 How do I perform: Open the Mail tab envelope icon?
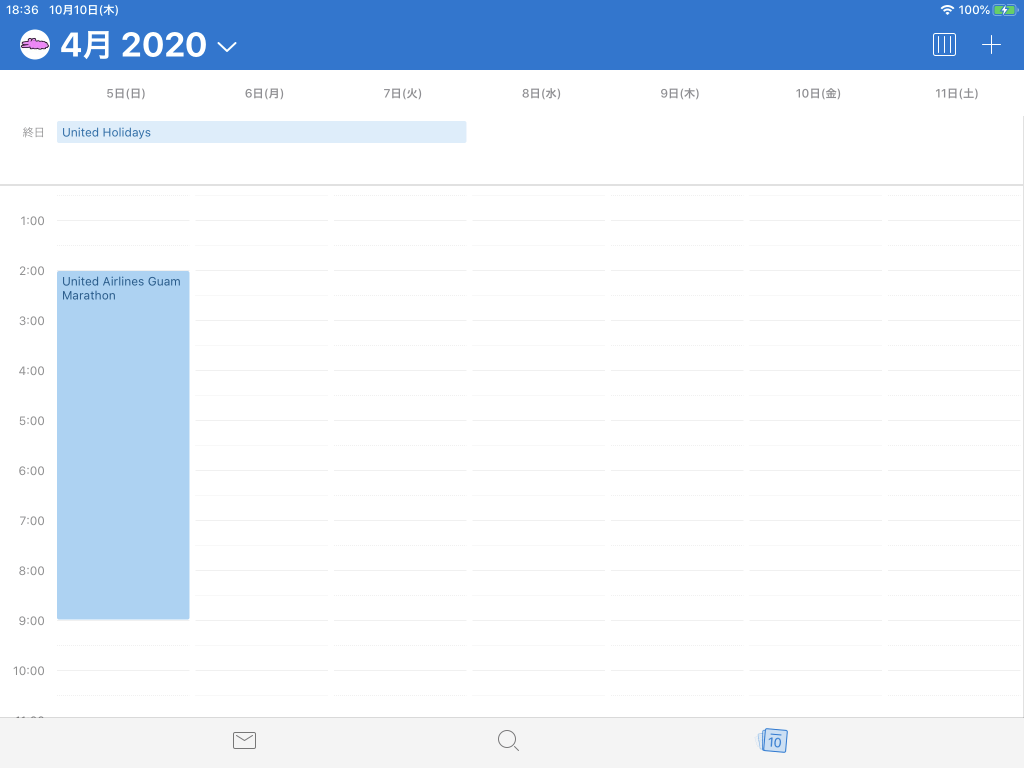click(x=244, y=740)
